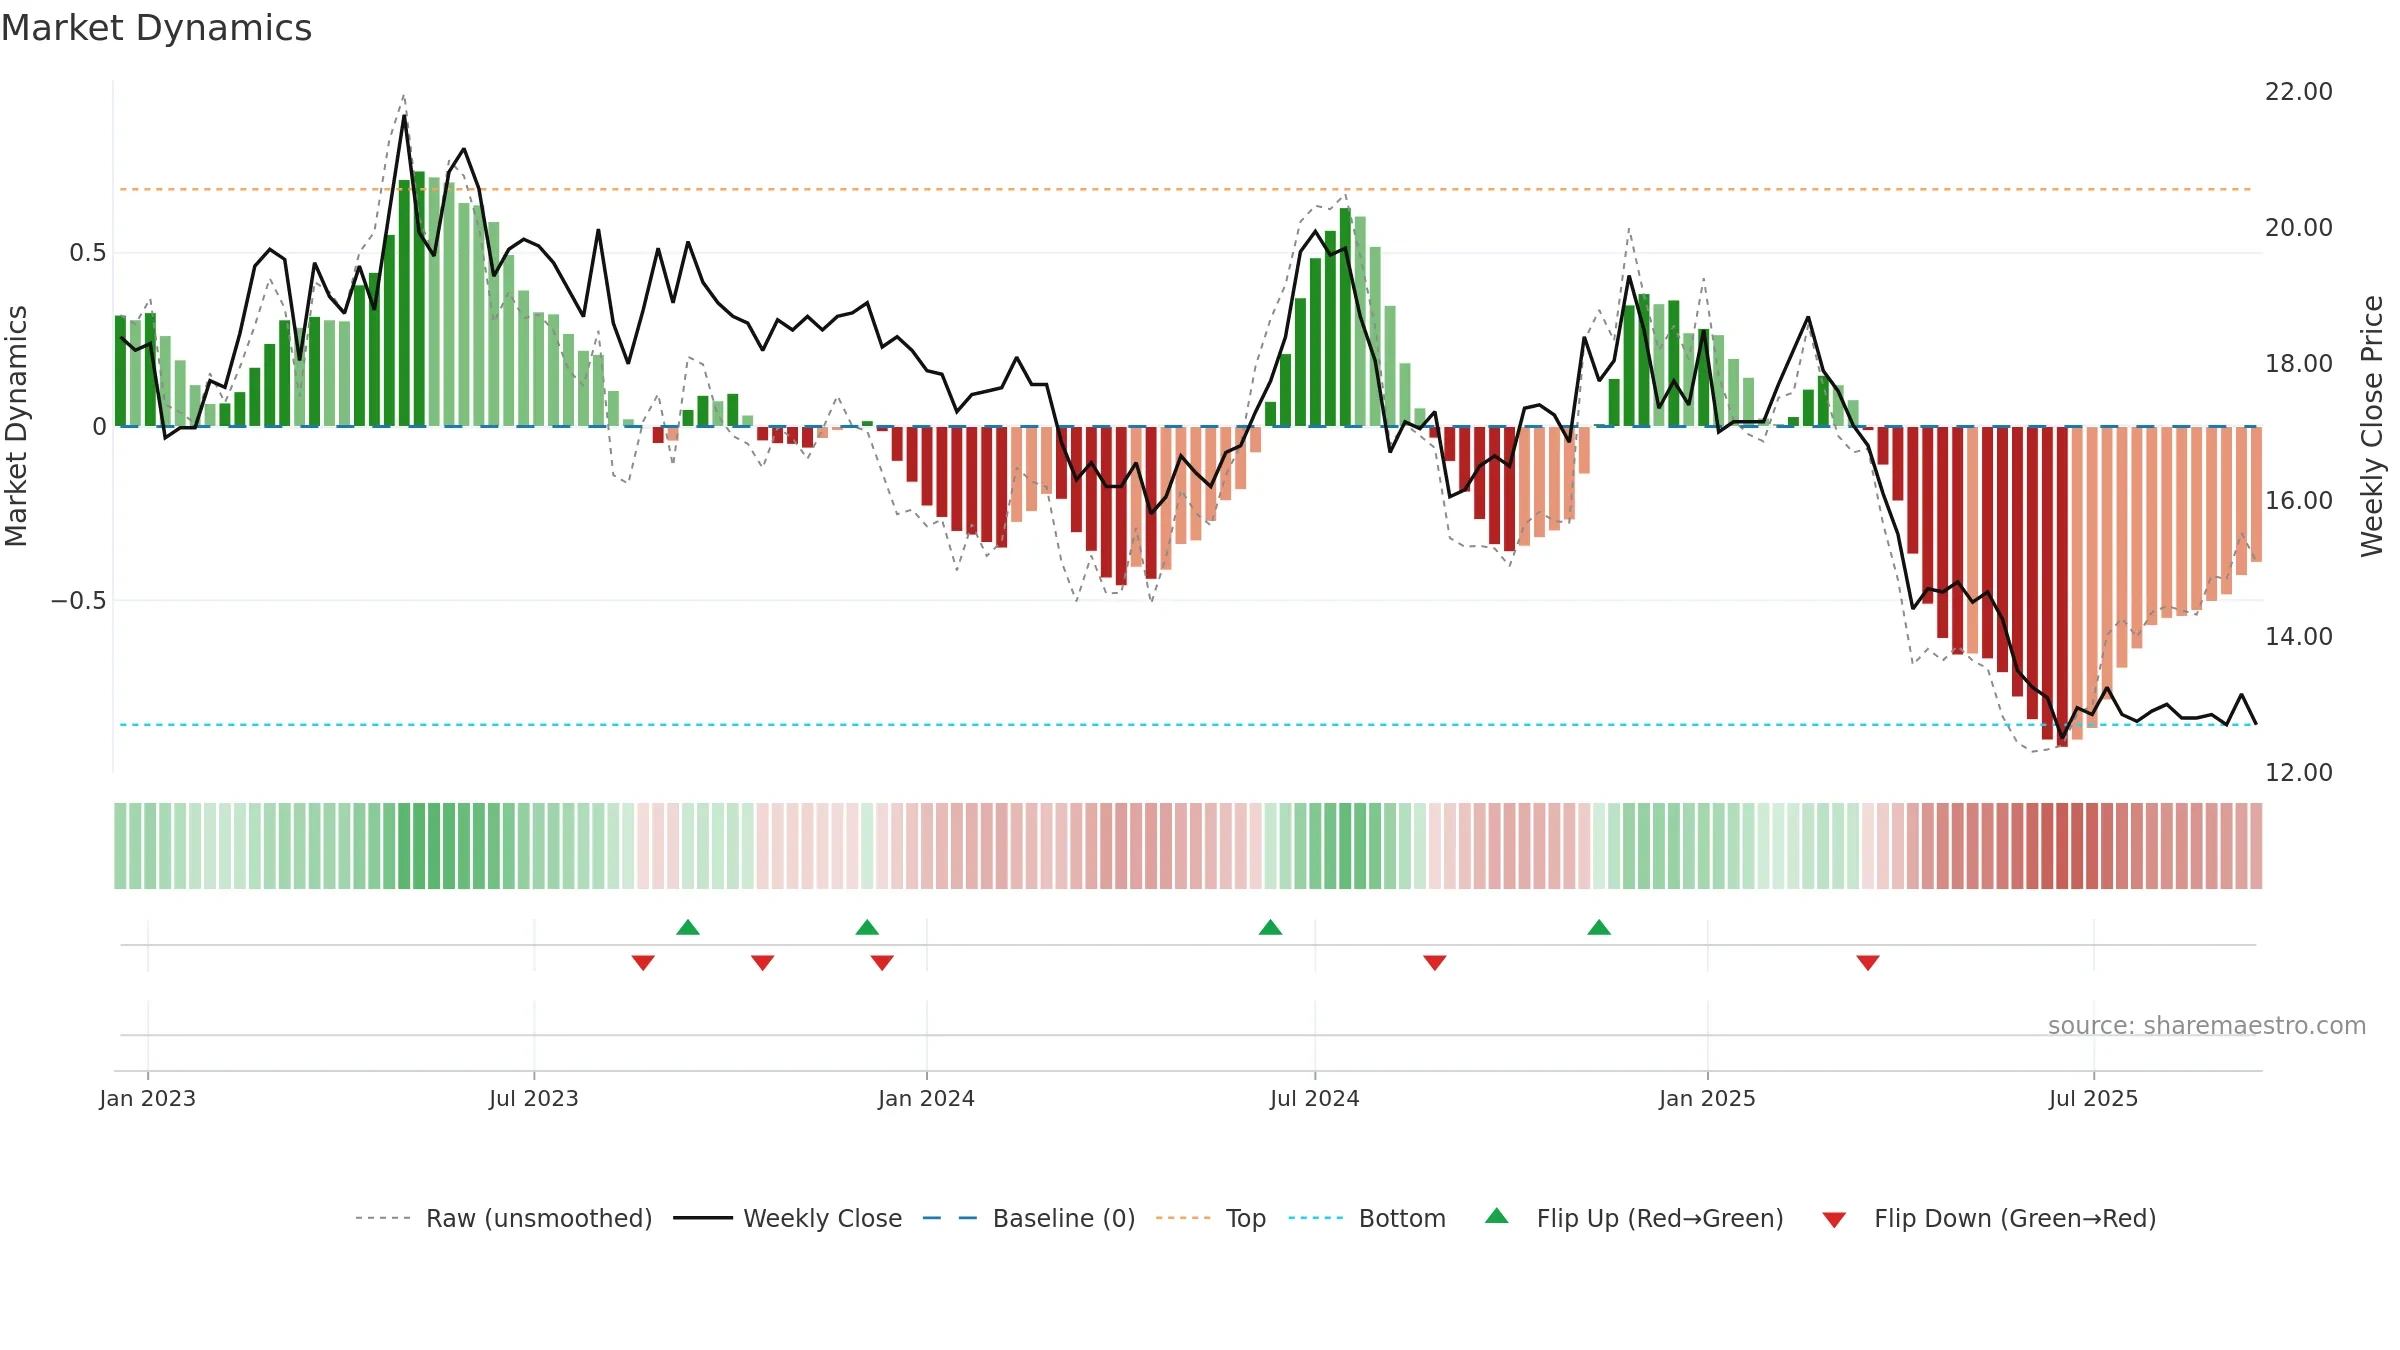Select green flip-up marker before Jan 2025
The width and height of the screenshot is (2400, 1350).
pos(1599,927)
